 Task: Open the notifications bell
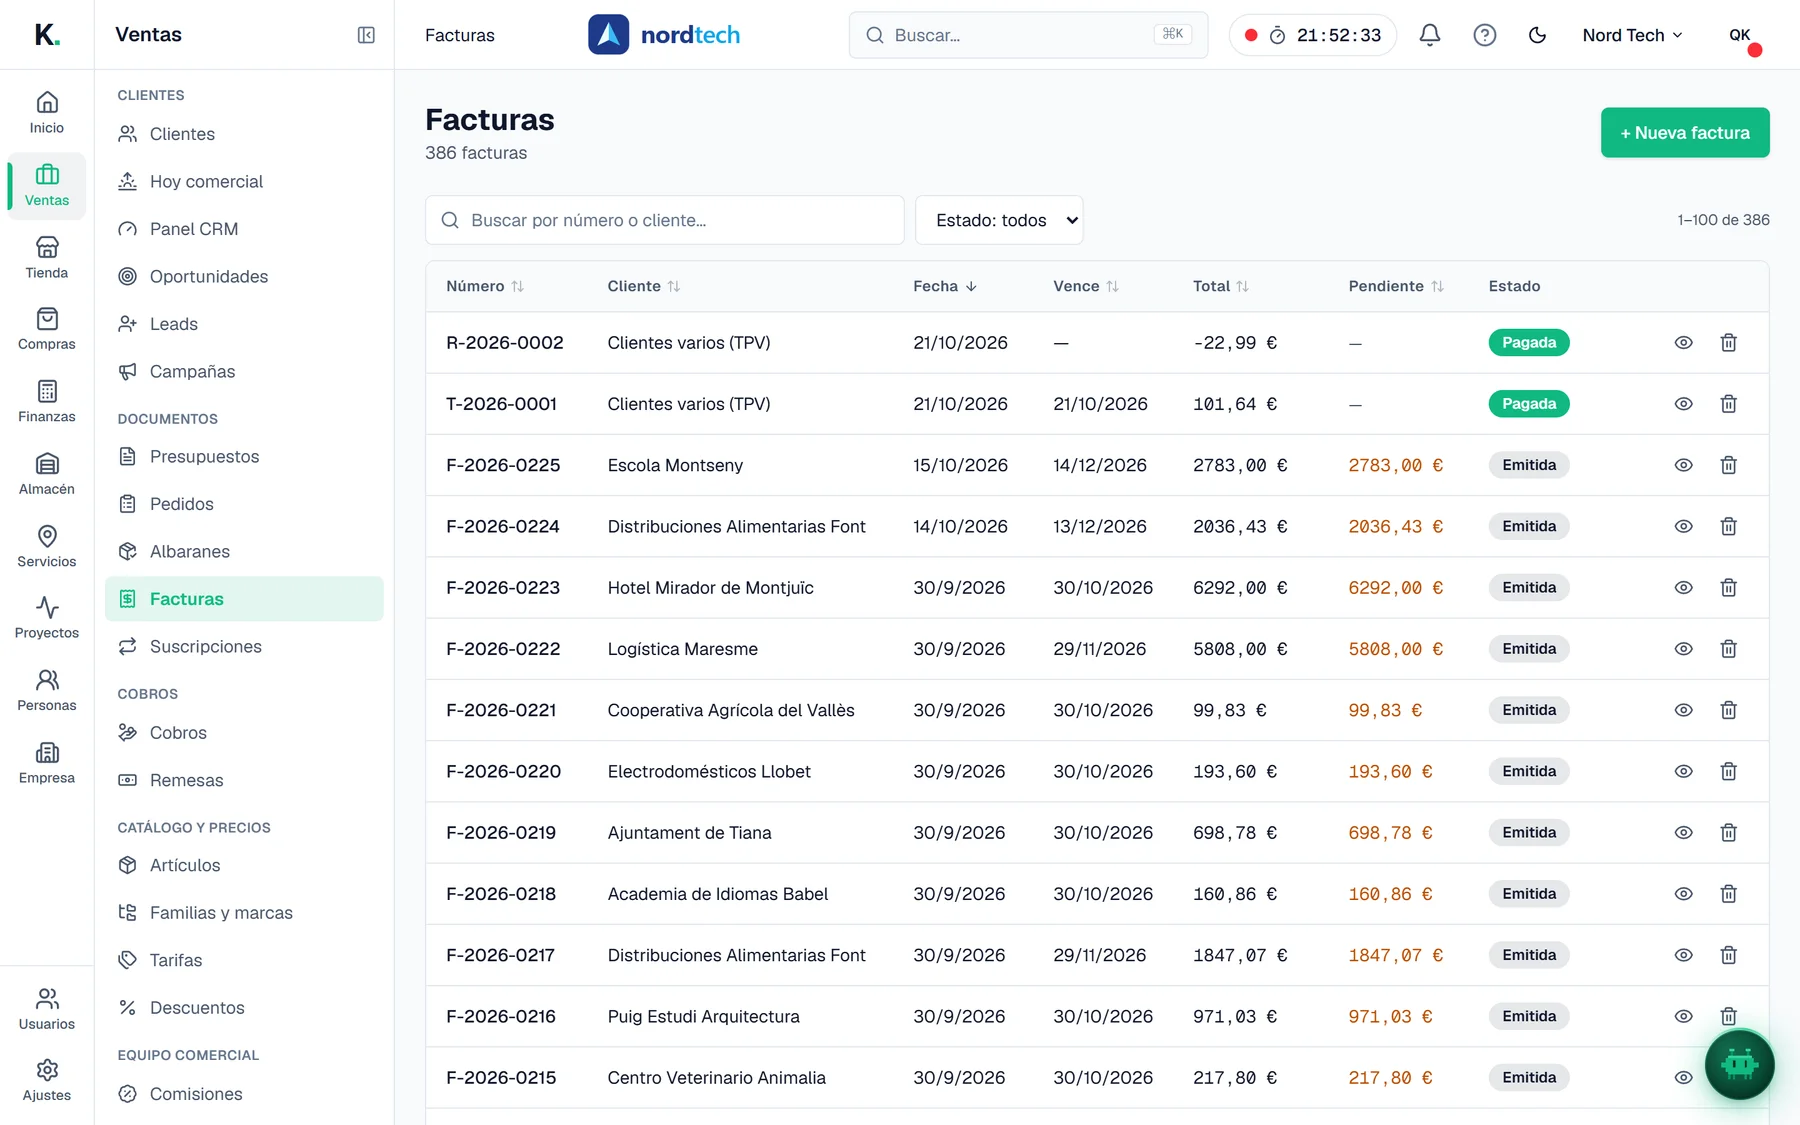click(x=1430, y=35)
